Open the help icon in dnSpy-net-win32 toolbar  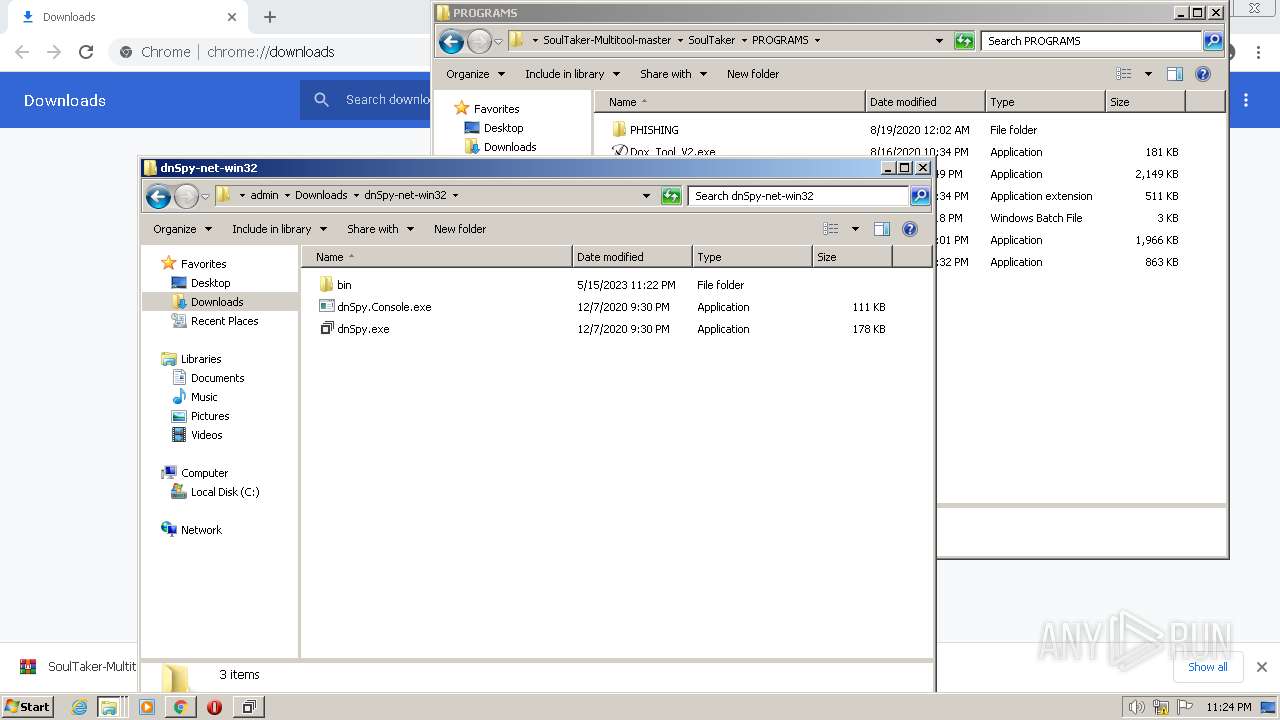coord(910,229)
